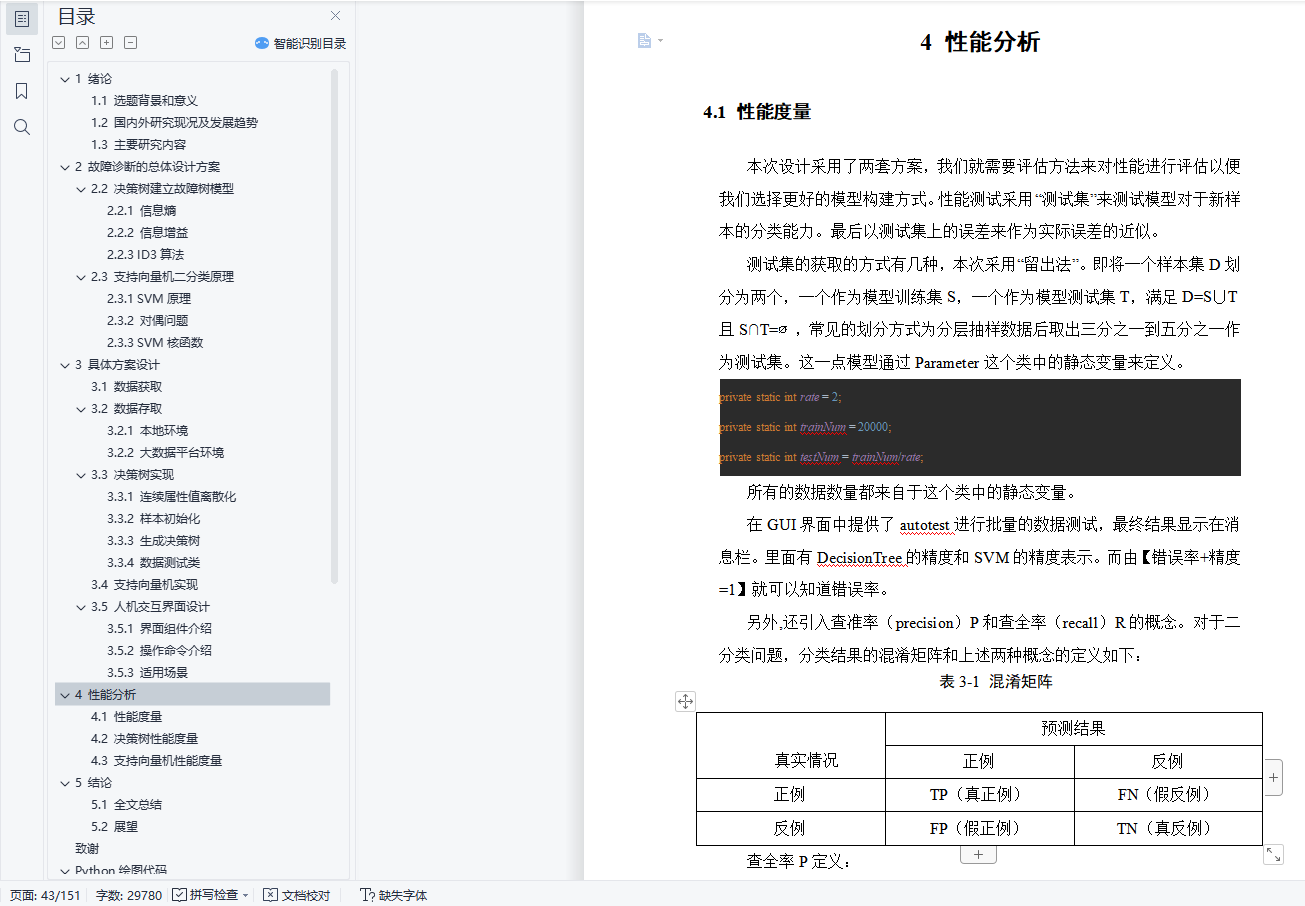The width and height of the screenshot is (1305, 906).
Task: Select 3.5.3 适用场景 in the outline
Action: [148, 673]
